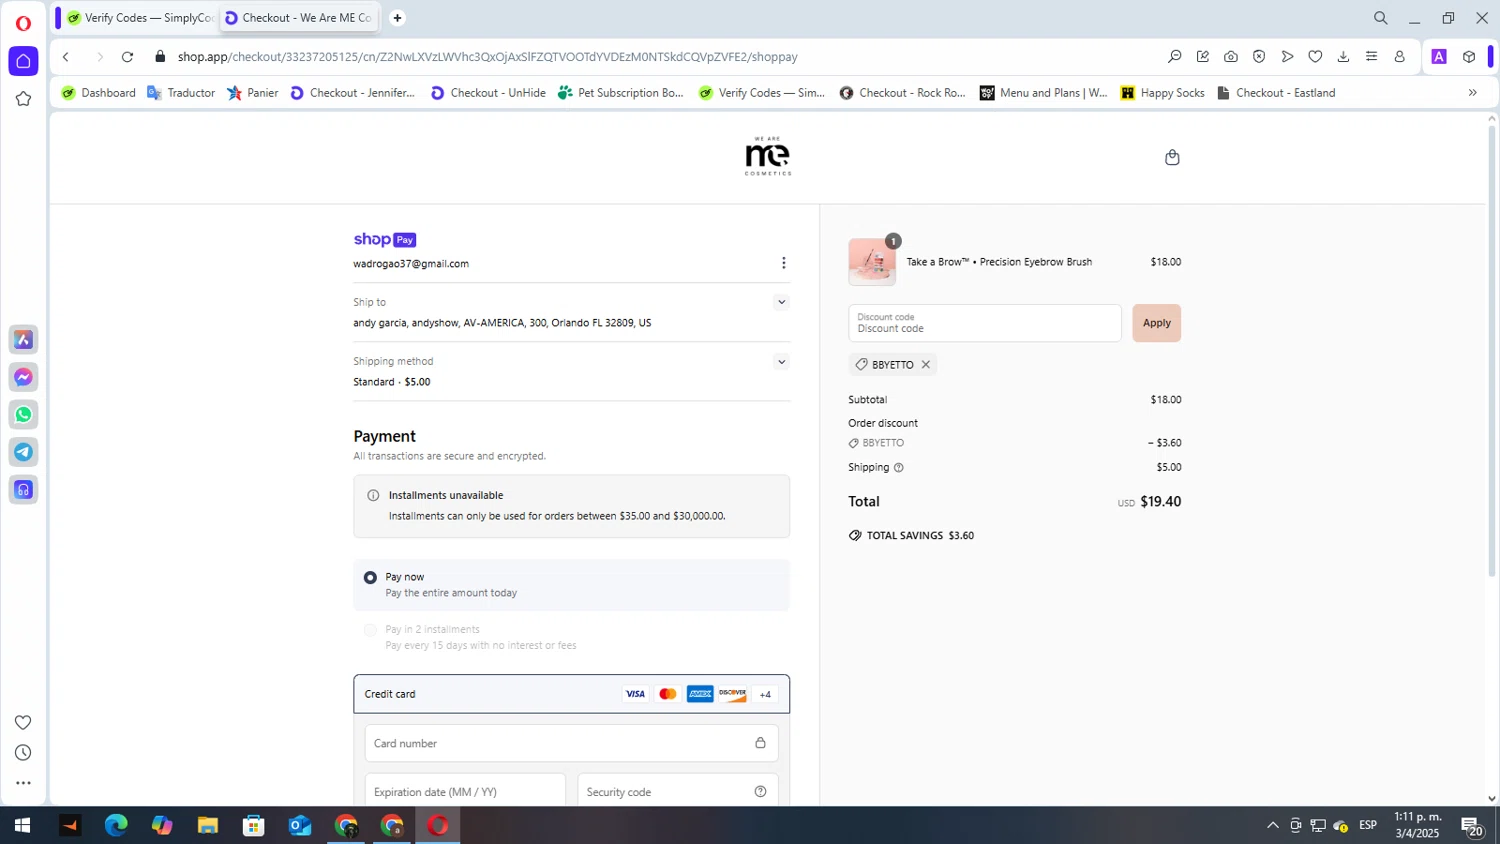Open the Checkout - Eastland bookmark

tap(1276, 93)
